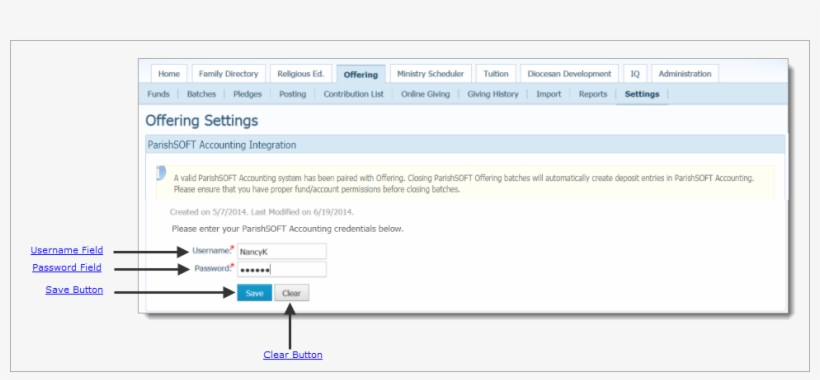The width and height of the screenshot is (820, 380).
Task: Open the Administration tab
Action: [685, 74]
